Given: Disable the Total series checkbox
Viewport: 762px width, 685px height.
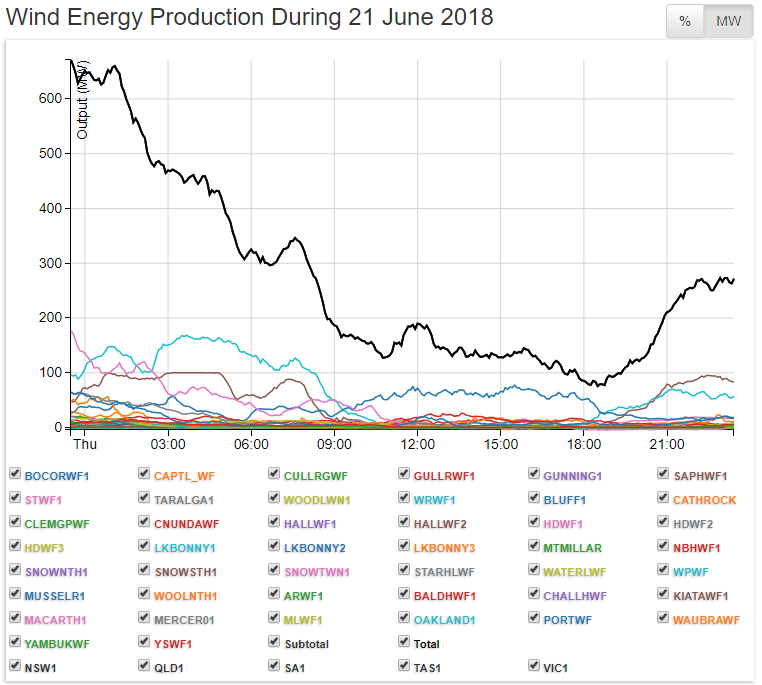Looking at the screenshot, I should (x=404, y=643).
